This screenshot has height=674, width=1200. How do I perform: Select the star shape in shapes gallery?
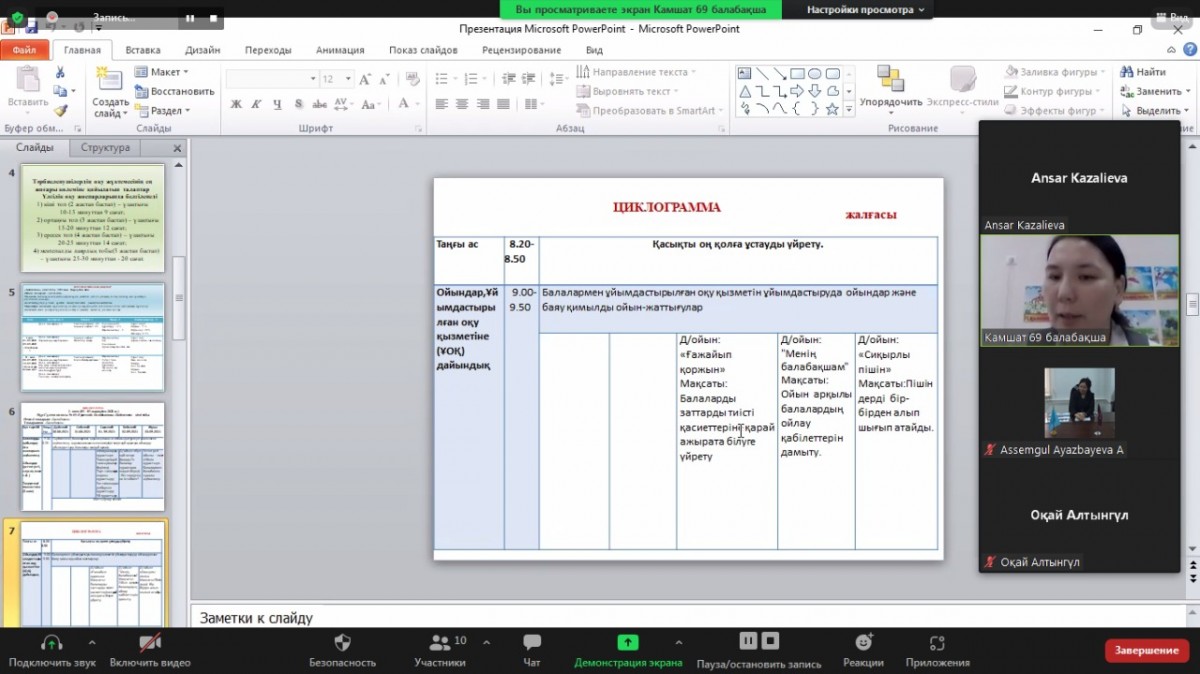point(832,109)
